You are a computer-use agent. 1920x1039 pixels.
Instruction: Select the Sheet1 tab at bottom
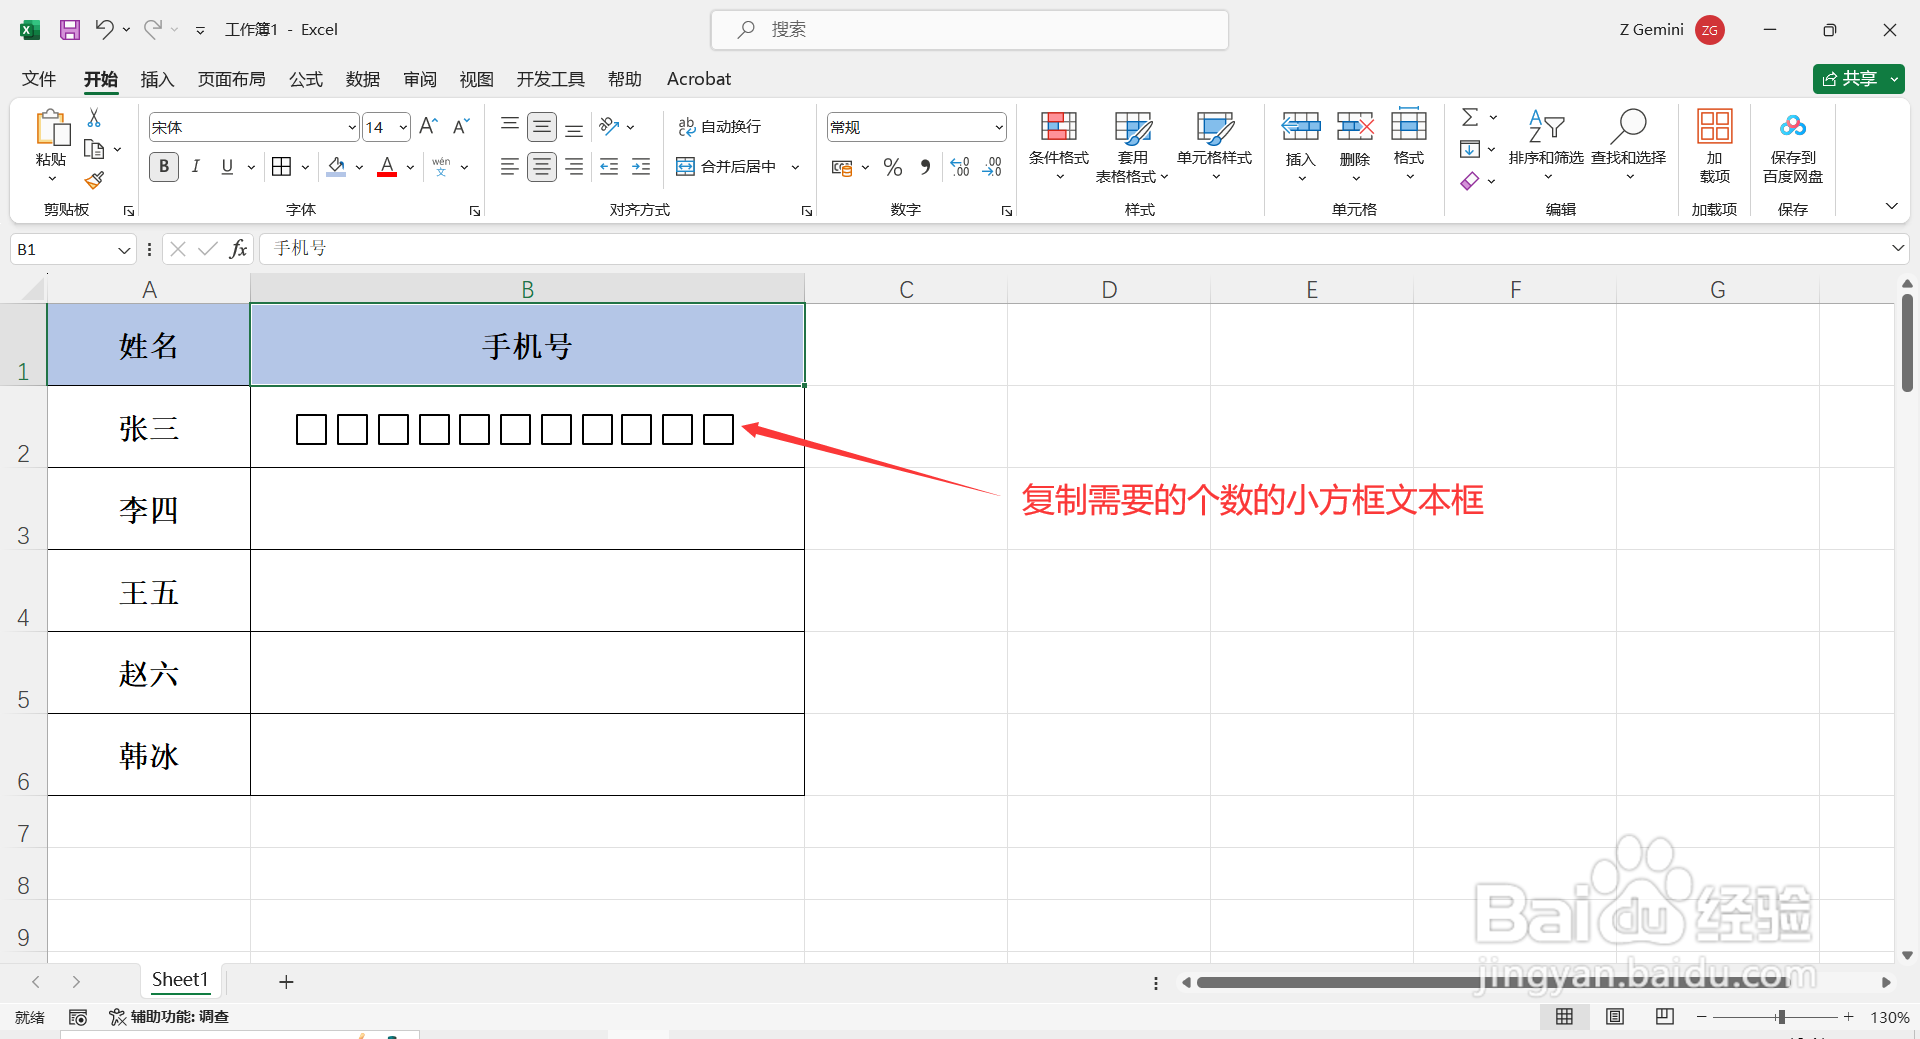coord(180,980)
